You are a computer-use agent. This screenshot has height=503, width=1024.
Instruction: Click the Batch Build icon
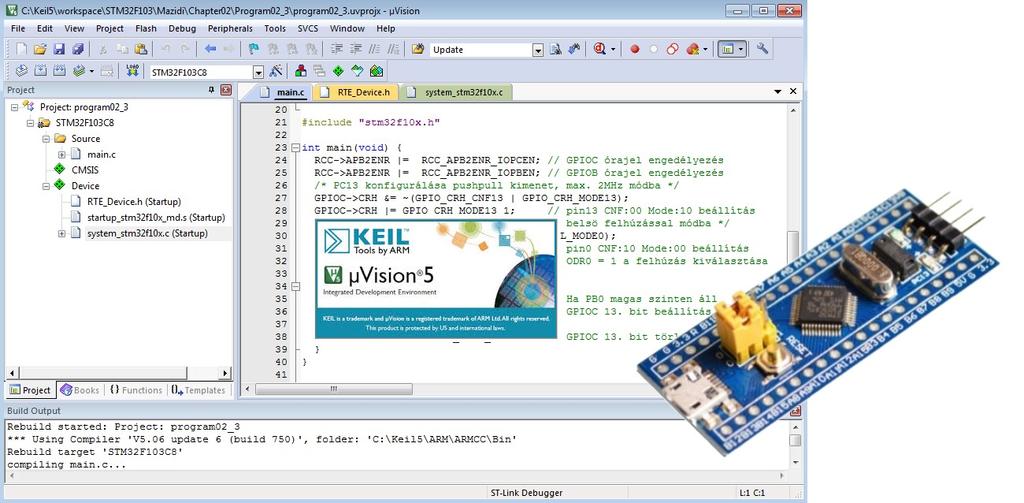tap(79, 71)
